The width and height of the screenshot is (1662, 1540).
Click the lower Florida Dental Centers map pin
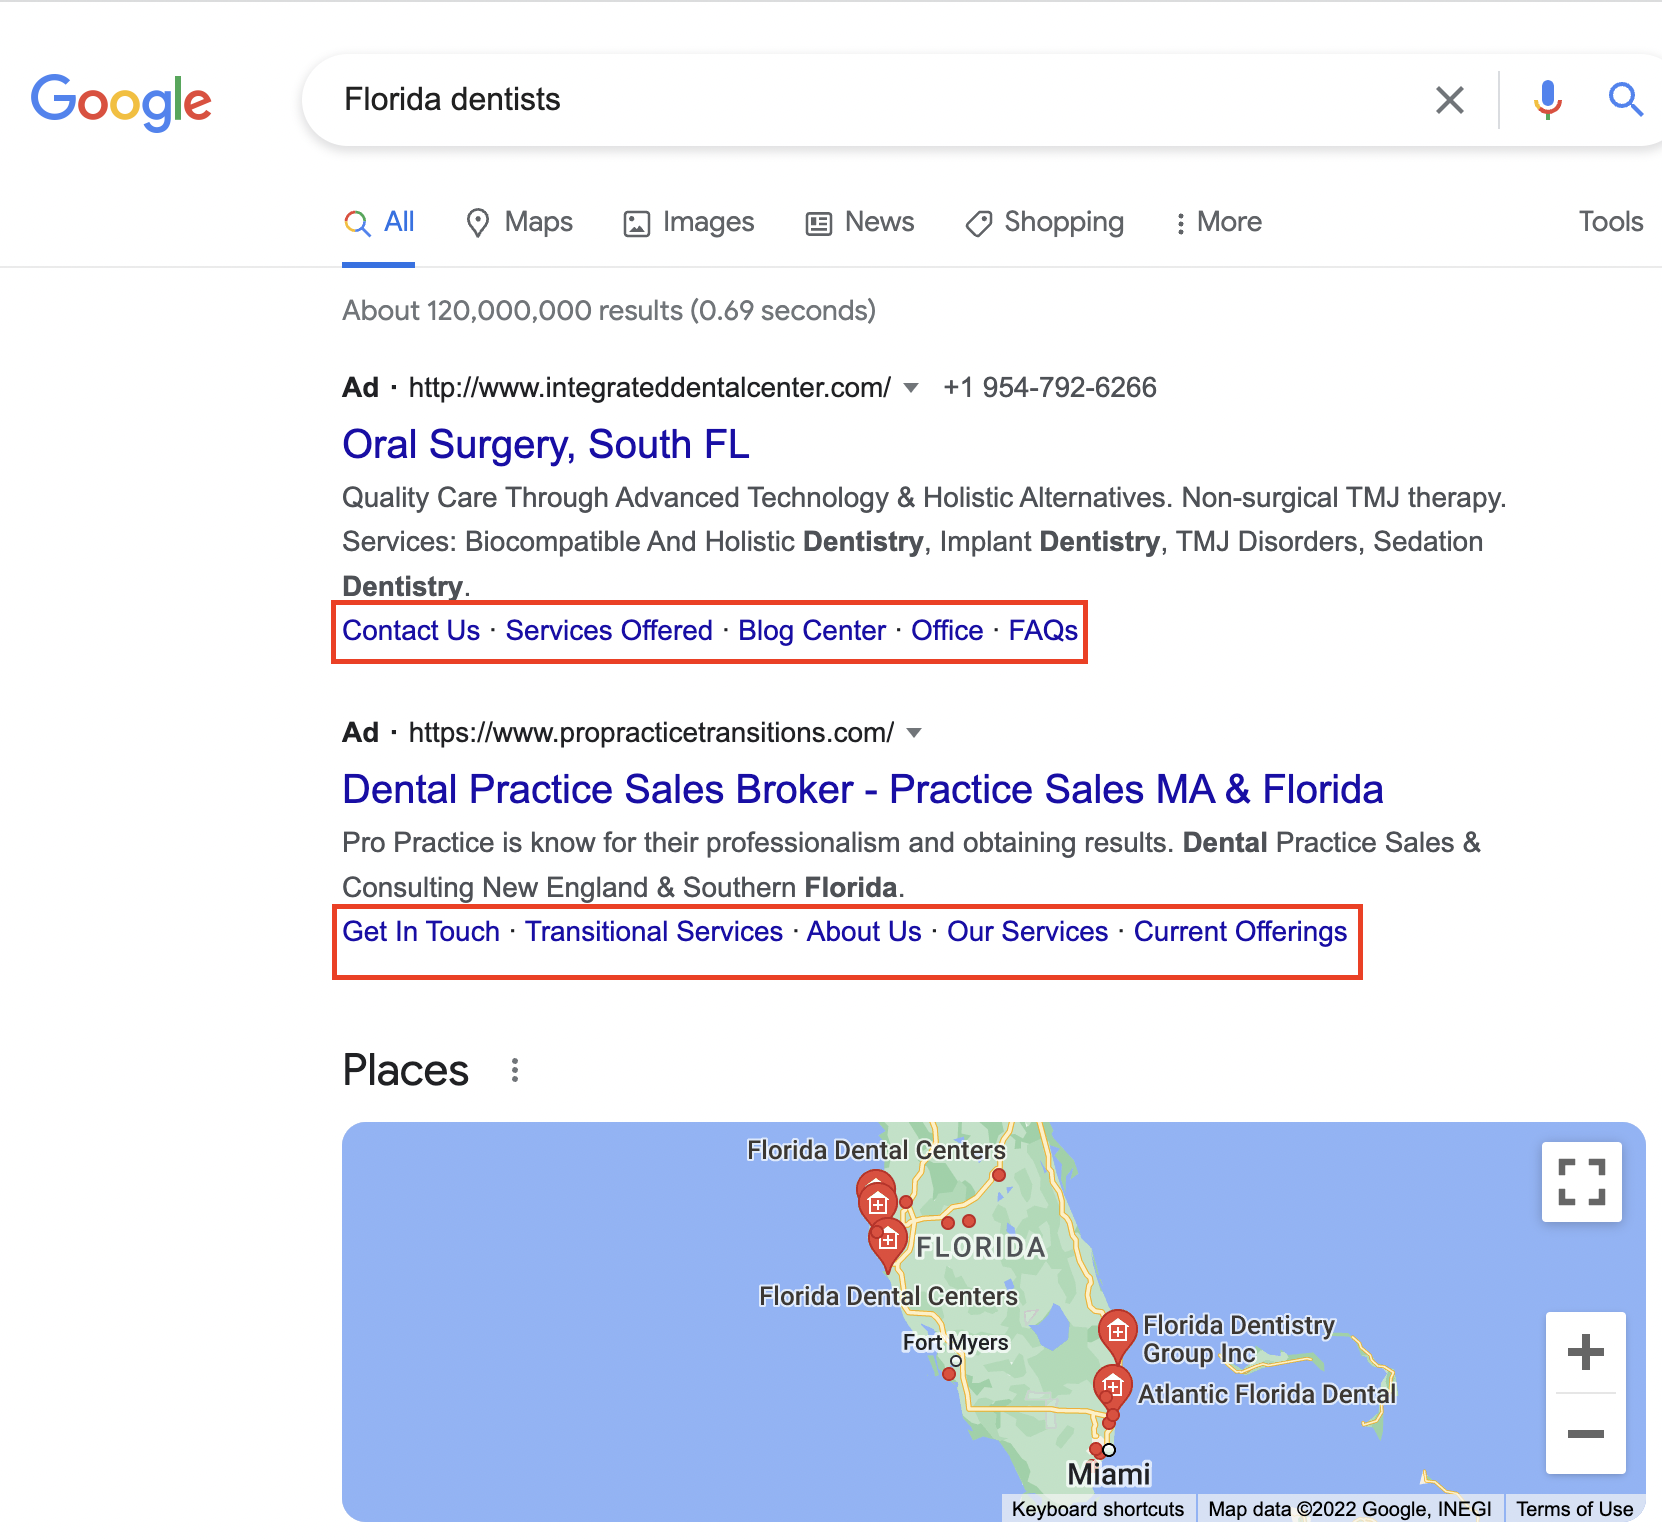pyautogui.click(x=888, y=1243)
